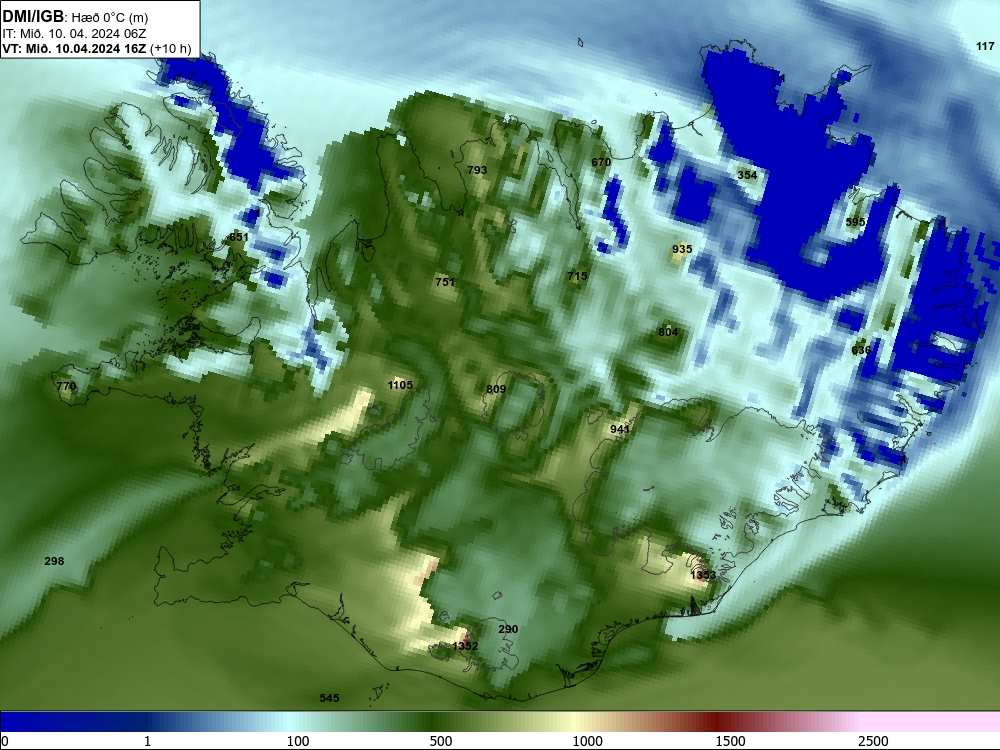Click the map value 545
The width and height of the screenshot is (1000, 750).
point(329,698)
